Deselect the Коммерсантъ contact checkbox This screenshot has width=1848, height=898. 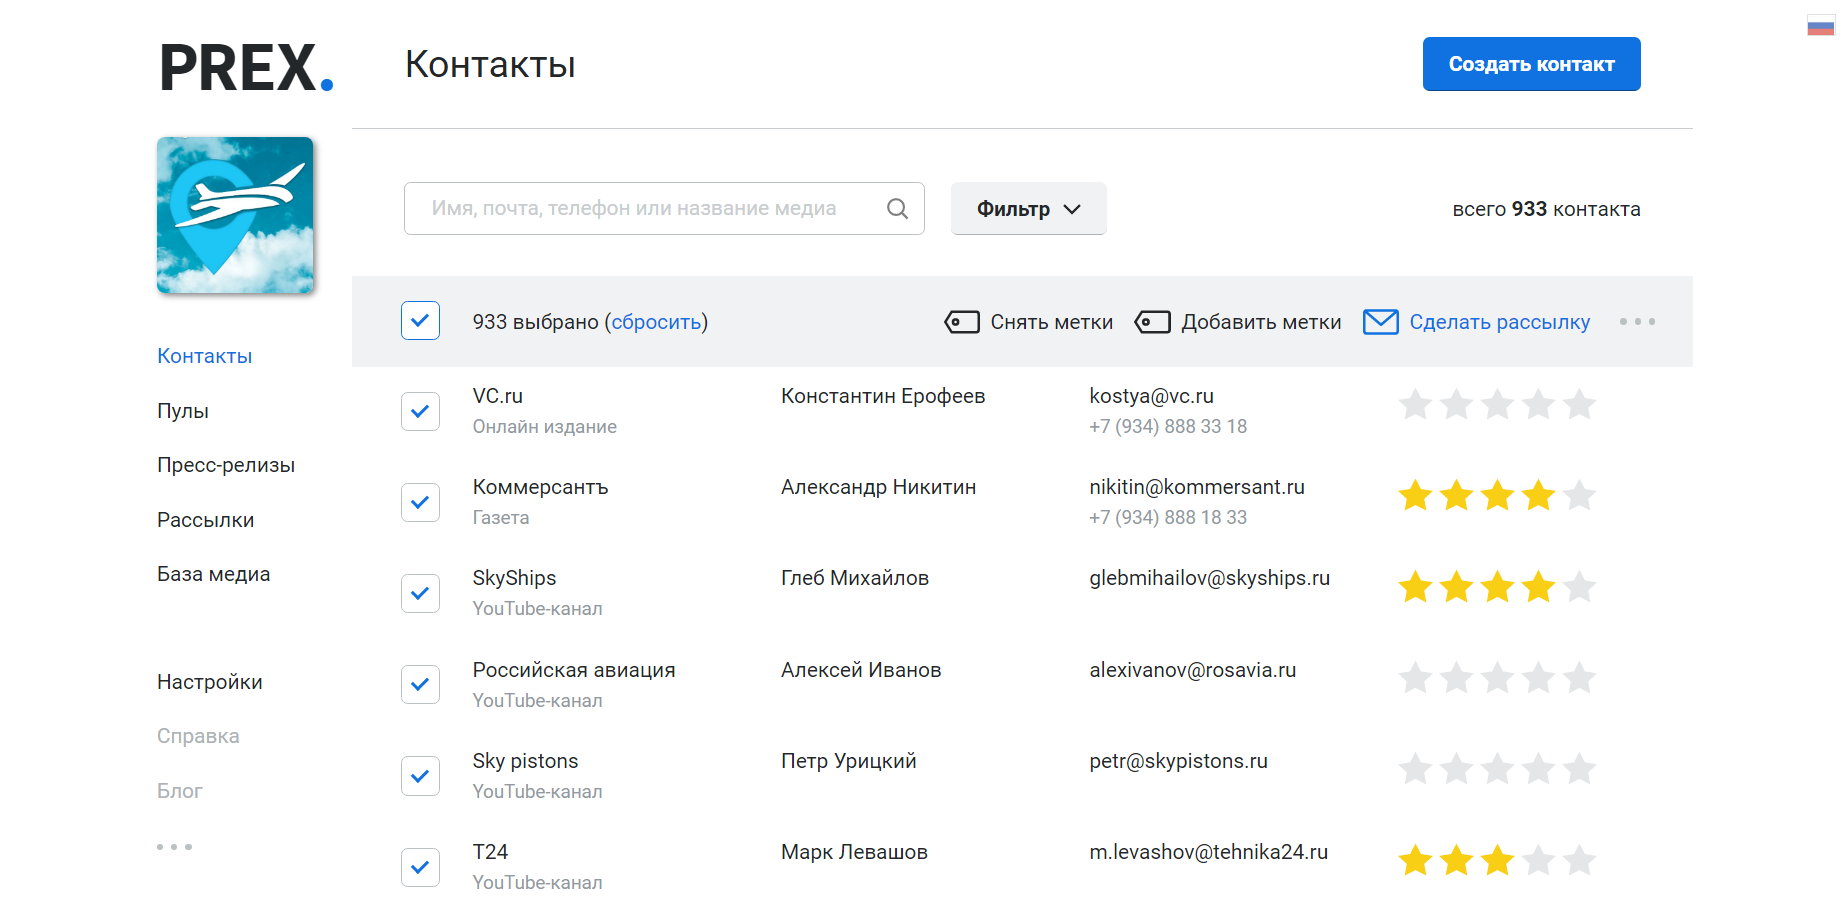(x=420, y=502)
